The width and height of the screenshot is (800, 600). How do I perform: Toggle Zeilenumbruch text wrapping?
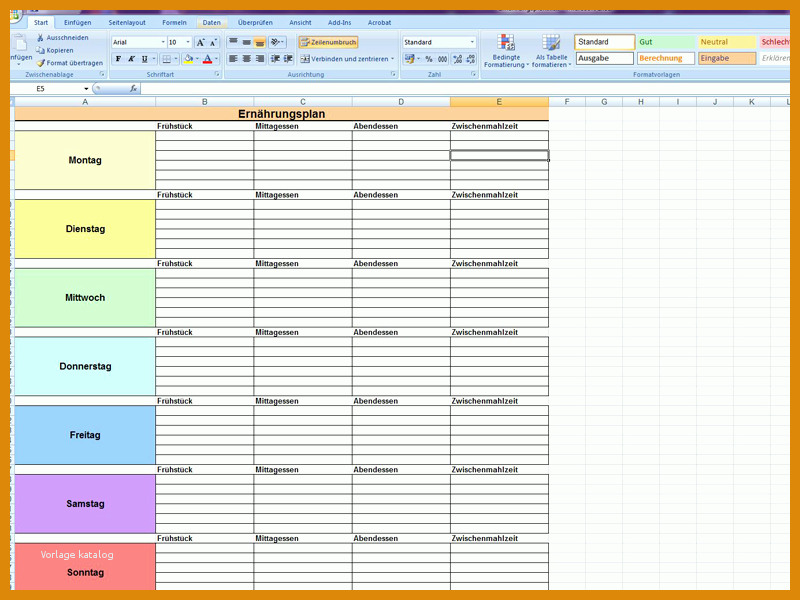coord(328,42)
